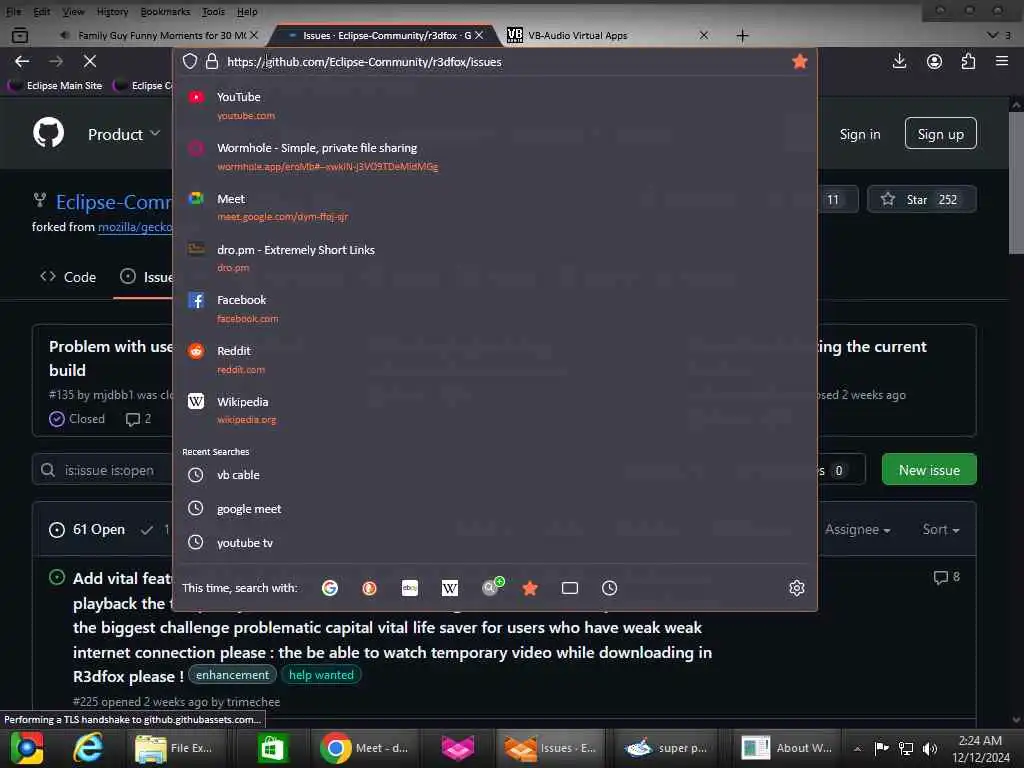Click the issue search filter field
This screenshot has width=1024, height=768.
[x=104, y=470]
